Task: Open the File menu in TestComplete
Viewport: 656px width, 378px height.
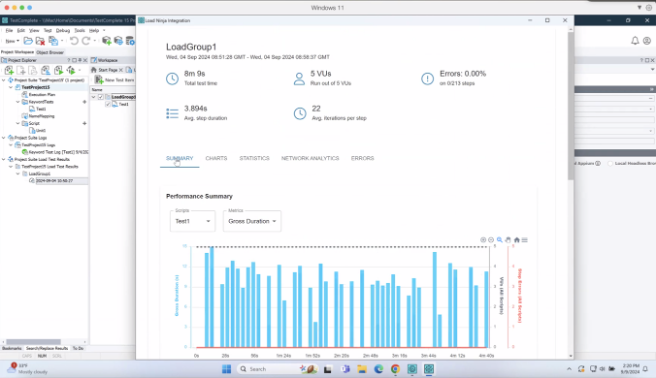Action: pyautogui.click(x=9, y=31)
